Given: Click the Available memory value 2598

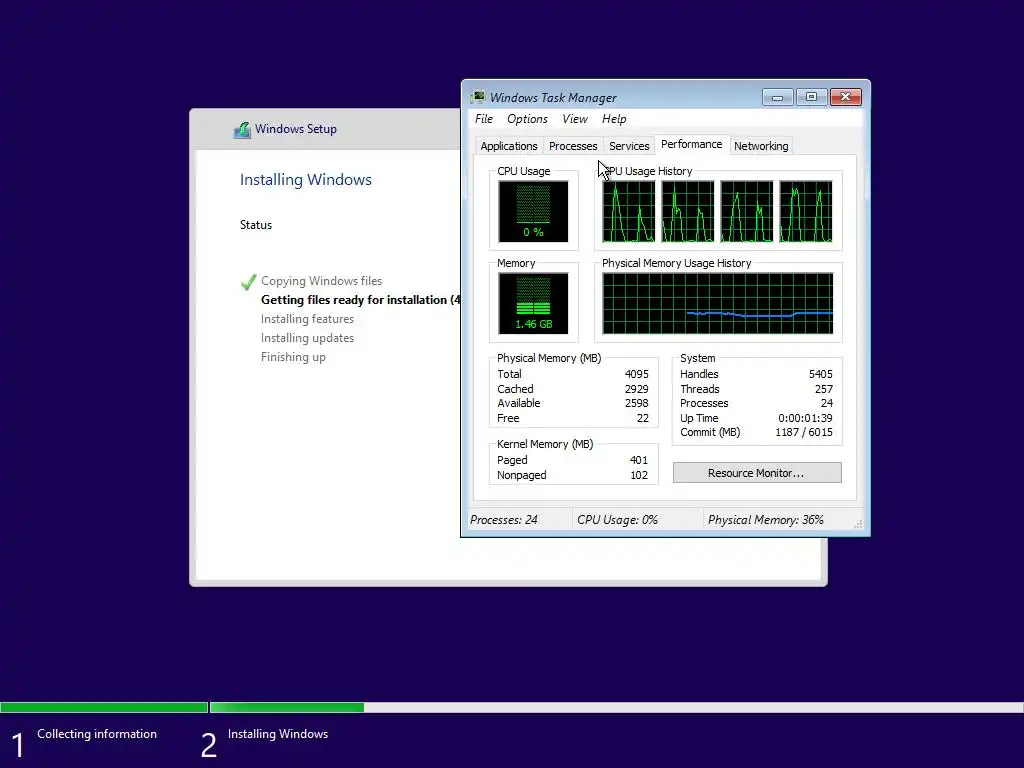Looking at the screenshot, I should click(636, 403).
